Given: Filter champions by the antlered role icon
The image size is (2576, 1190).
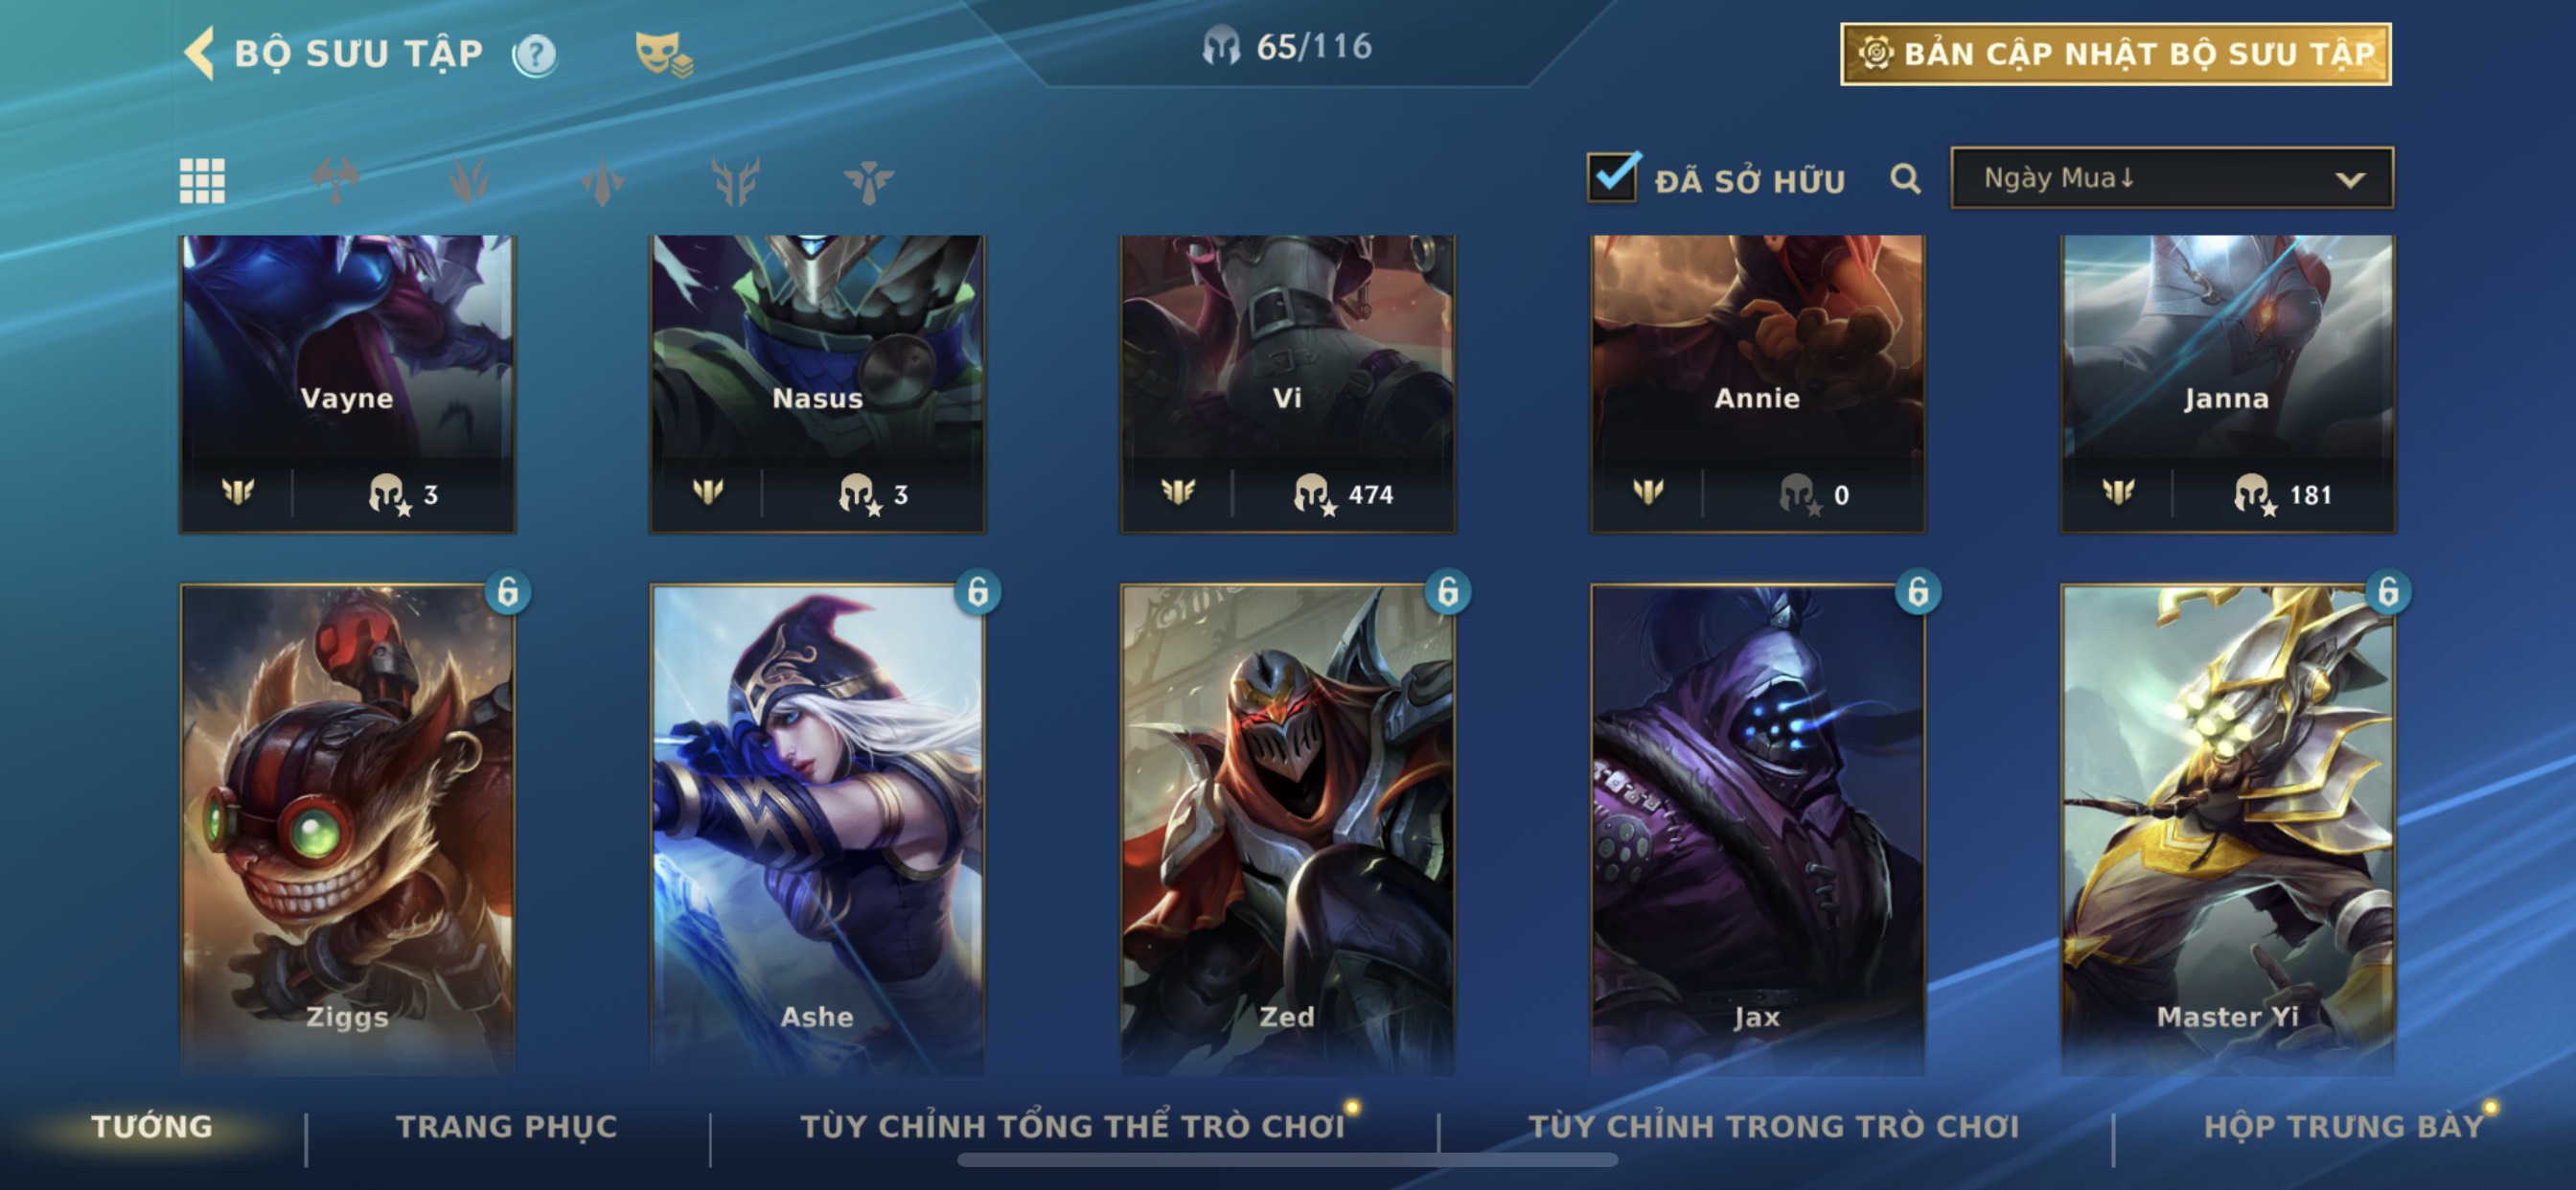Looking at the screenshot, I should click(735, 181).
